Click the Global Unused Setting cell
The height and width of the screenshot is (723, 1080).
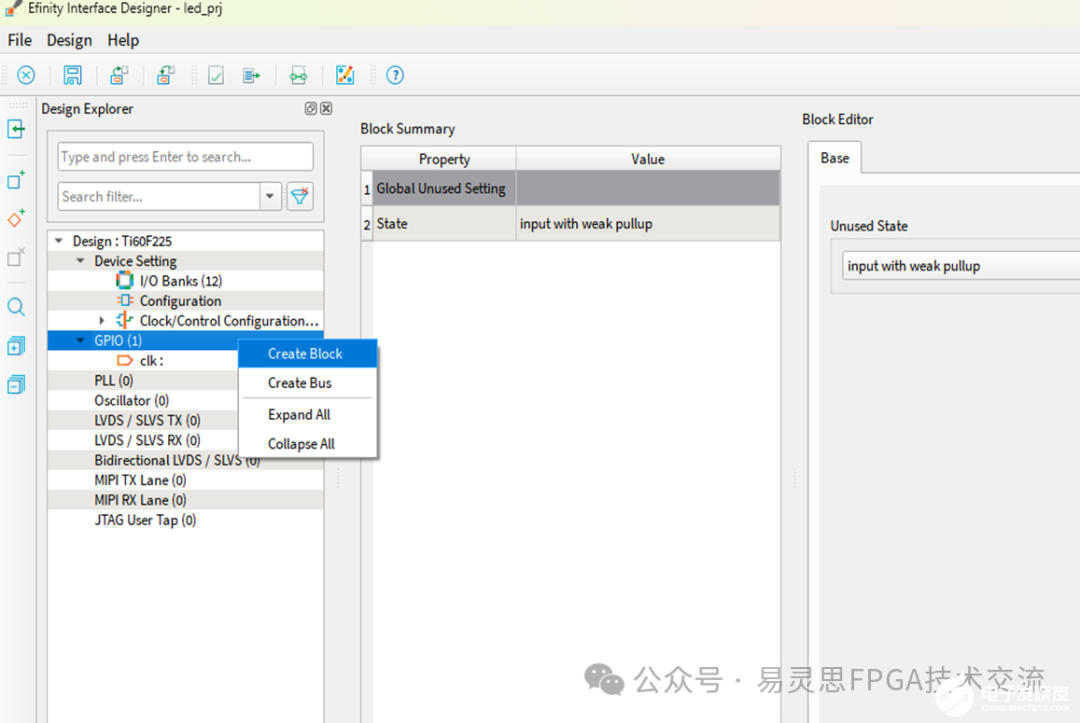coord(444,188)
